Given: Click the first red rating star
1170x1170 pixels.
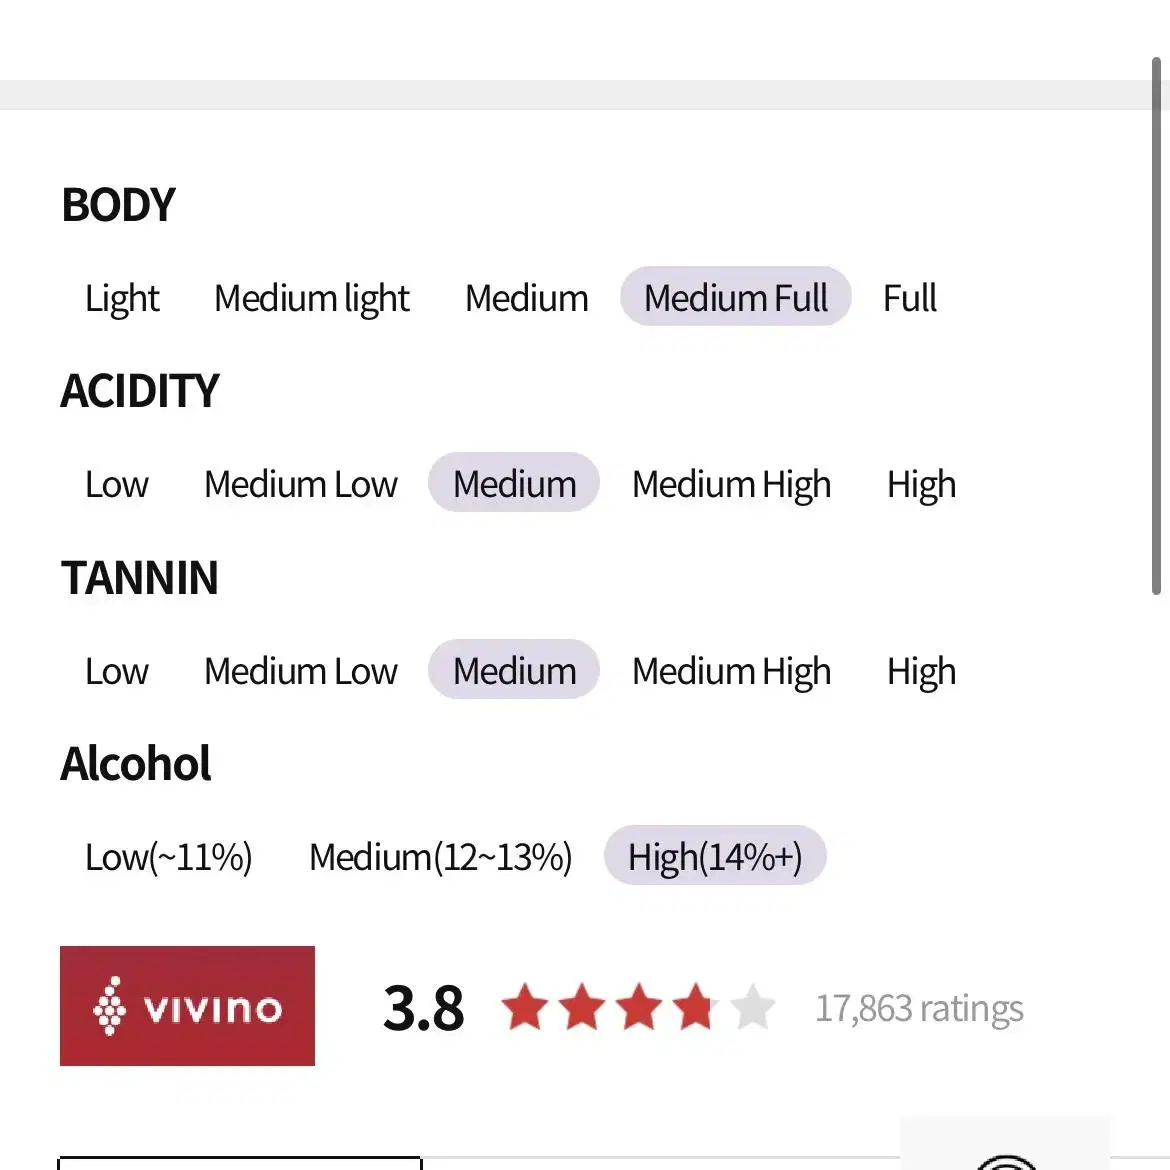Looking at the screenshot, I should click(x=525, y=1007).
